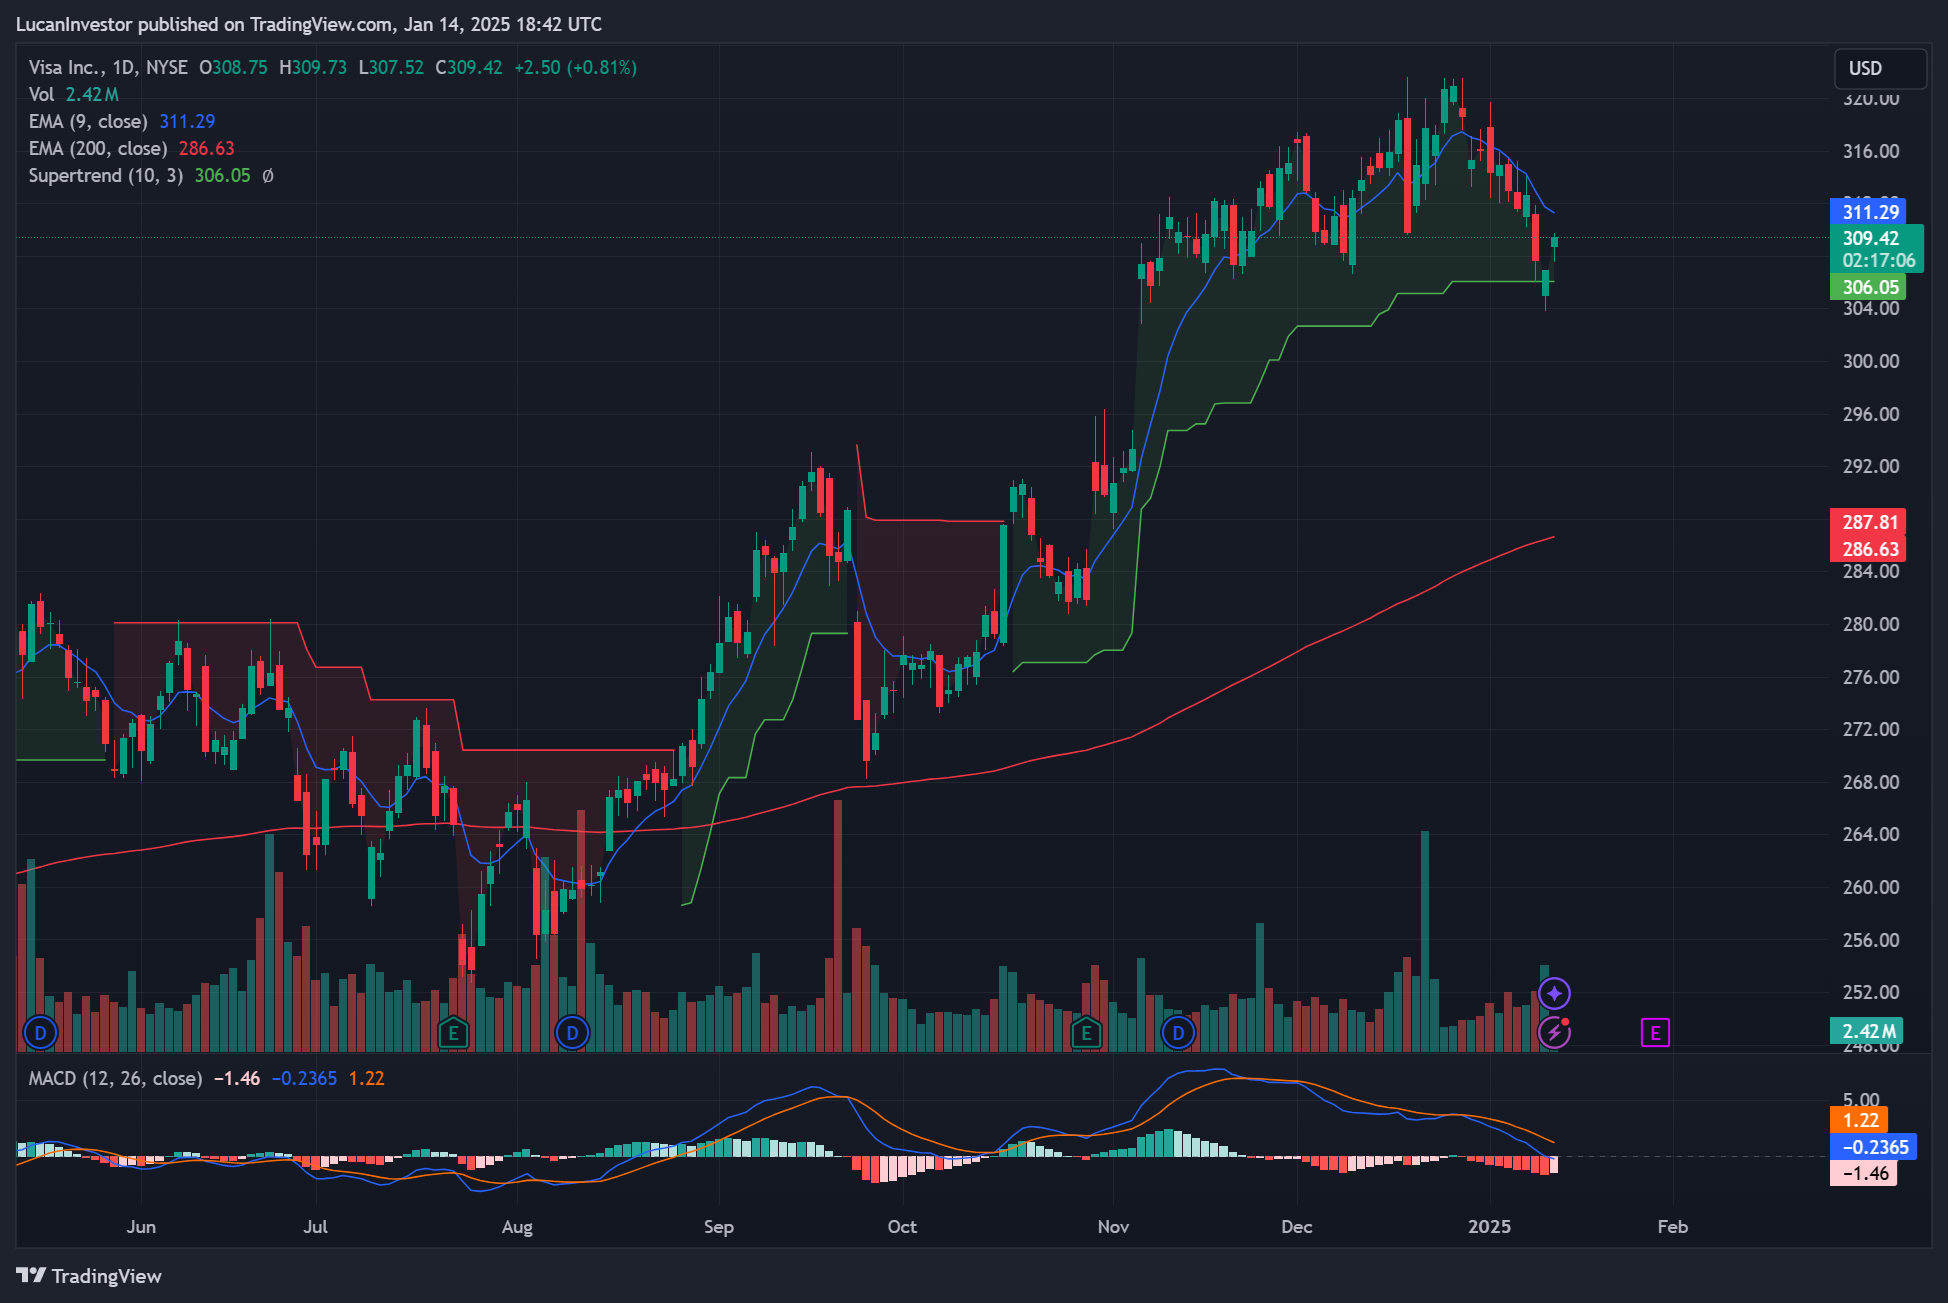The height and width of the screenshot is (1303, 1948).
Task: Open the USD currency selector
Action: (x=1880, y=68)
